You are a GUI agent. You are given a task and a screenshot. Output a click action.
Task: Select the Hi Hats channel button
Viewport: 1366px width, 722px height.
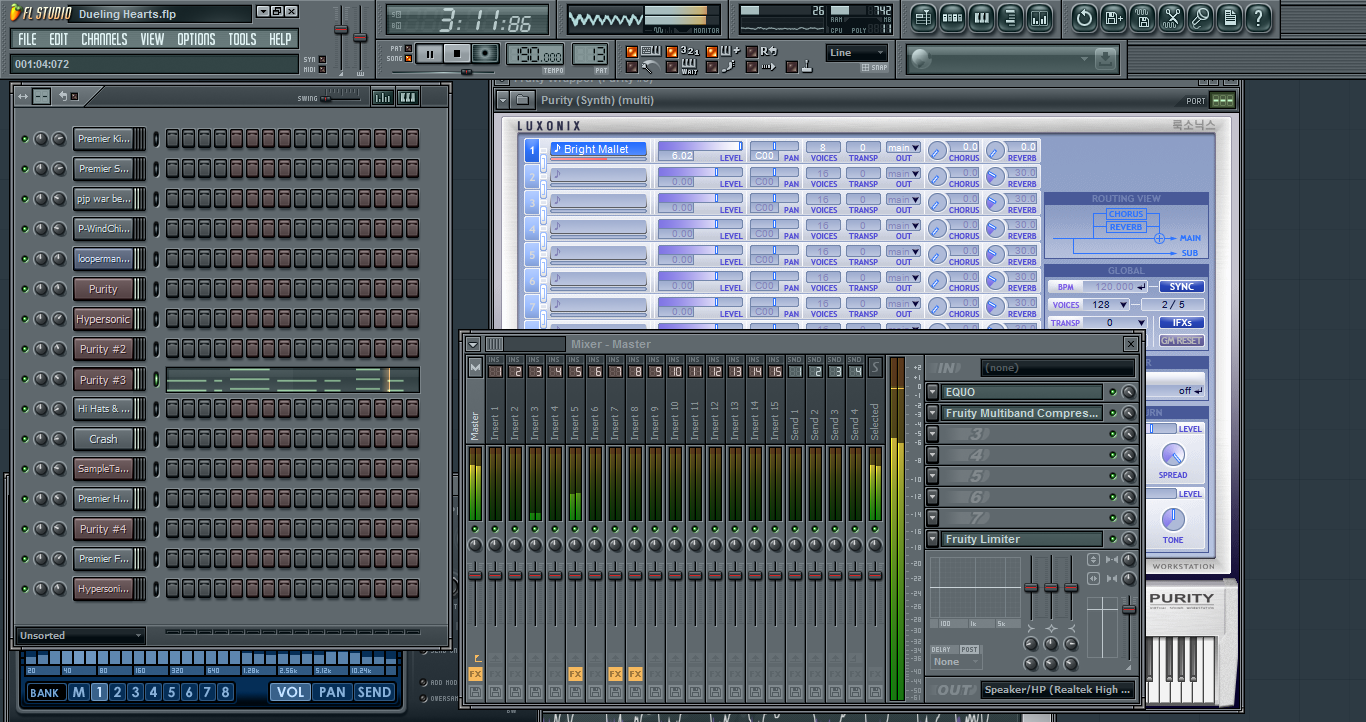[103, 409]
